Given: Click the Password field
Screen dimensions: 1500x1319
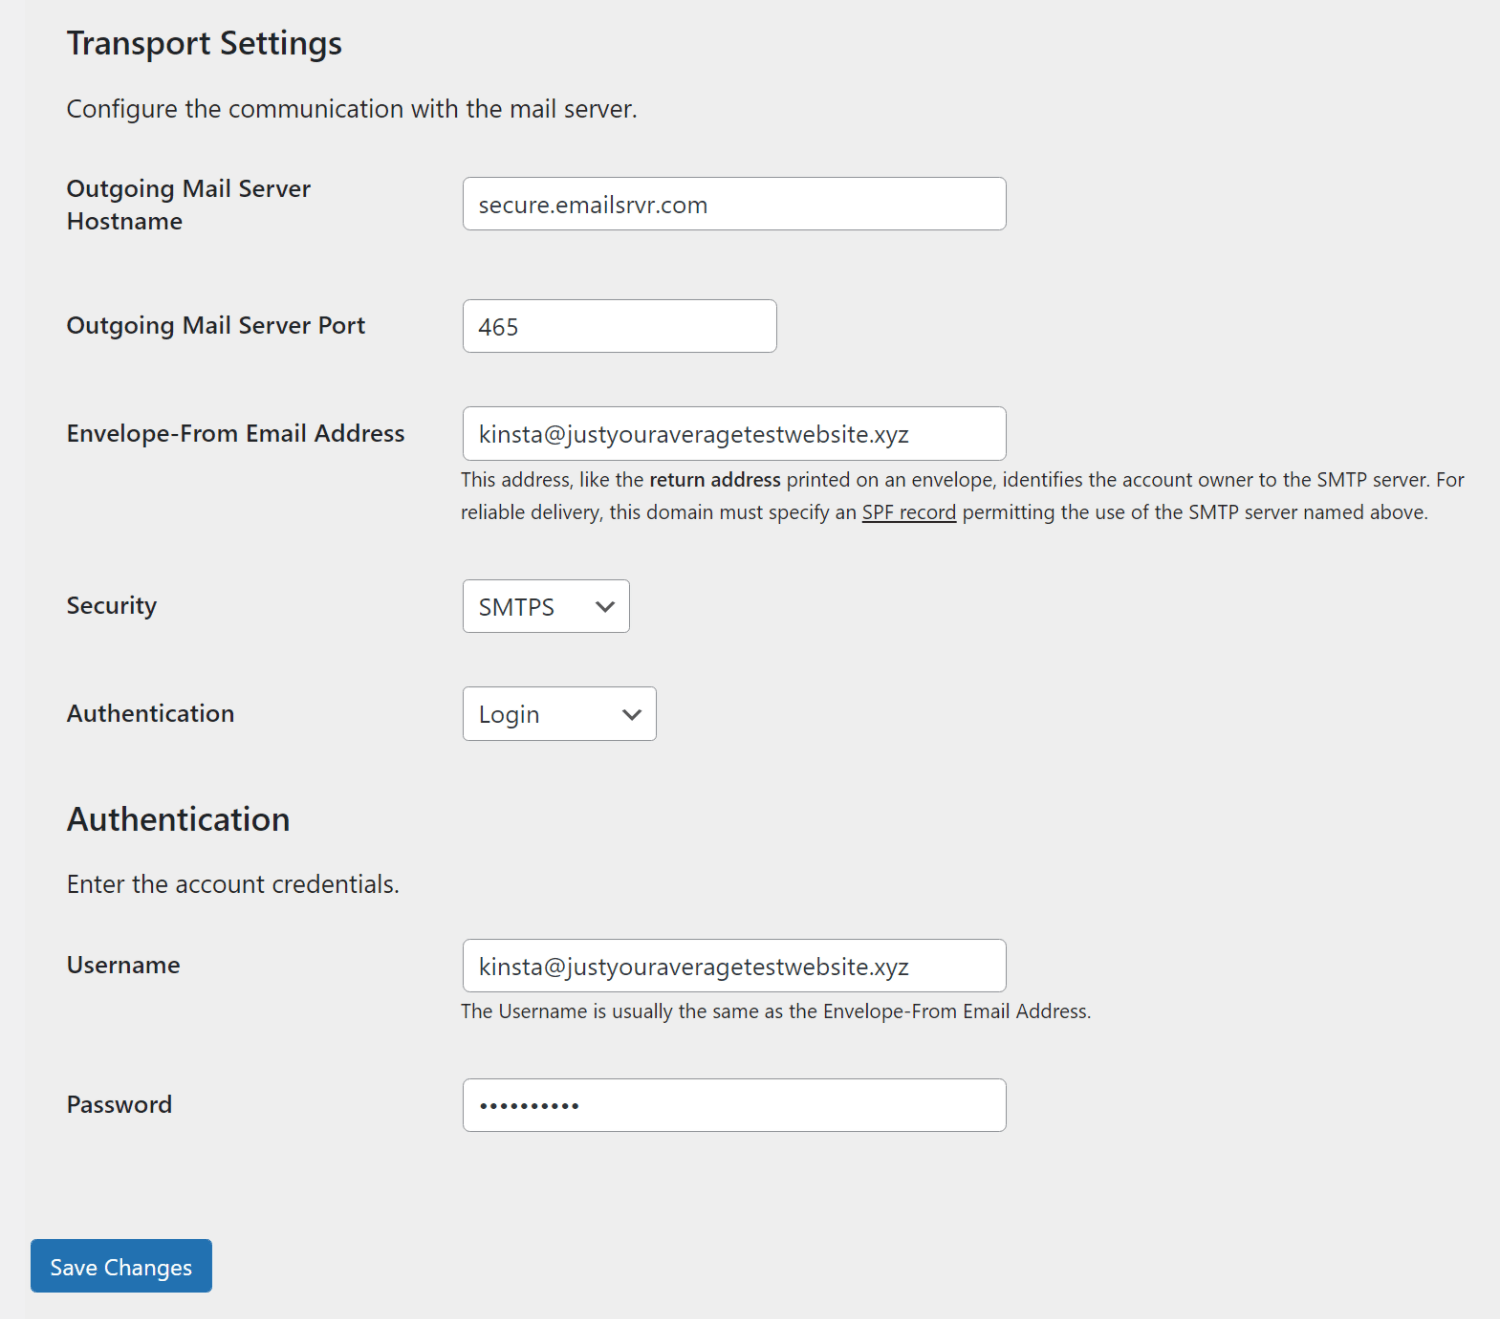Looking at the screenshot, I should (x=733, y=1105).
